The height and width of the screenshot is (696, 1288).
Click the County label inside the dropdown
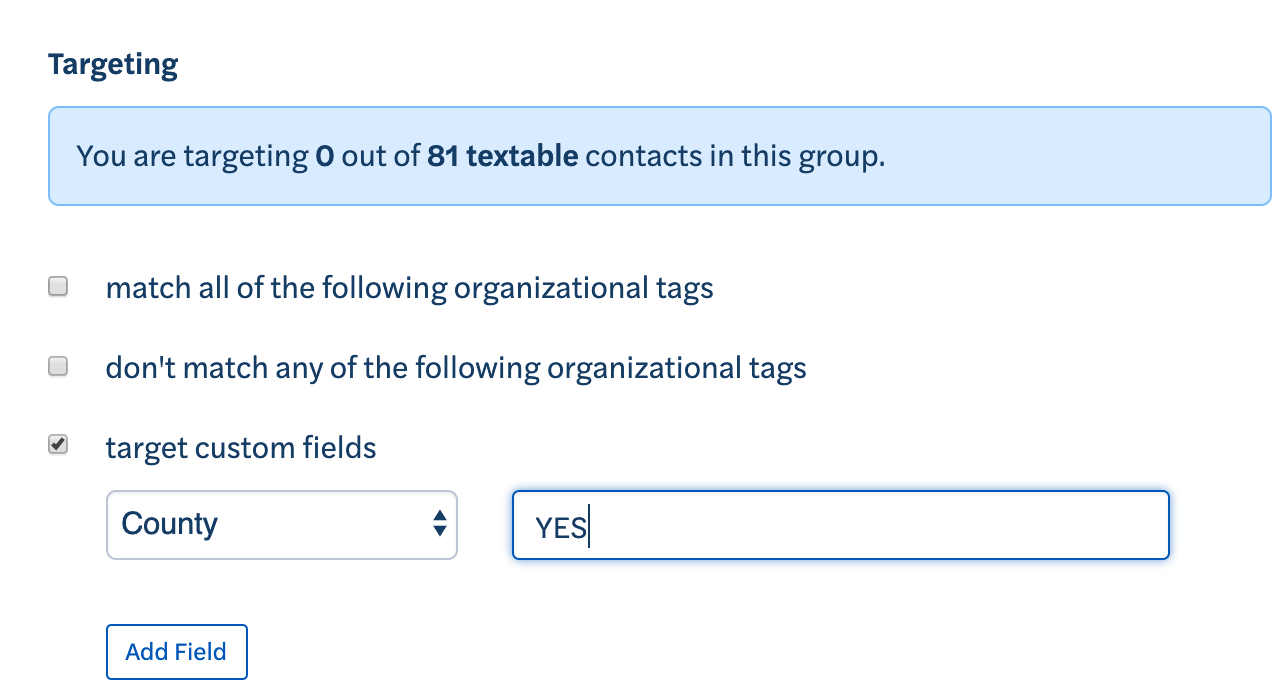(168, 524)
